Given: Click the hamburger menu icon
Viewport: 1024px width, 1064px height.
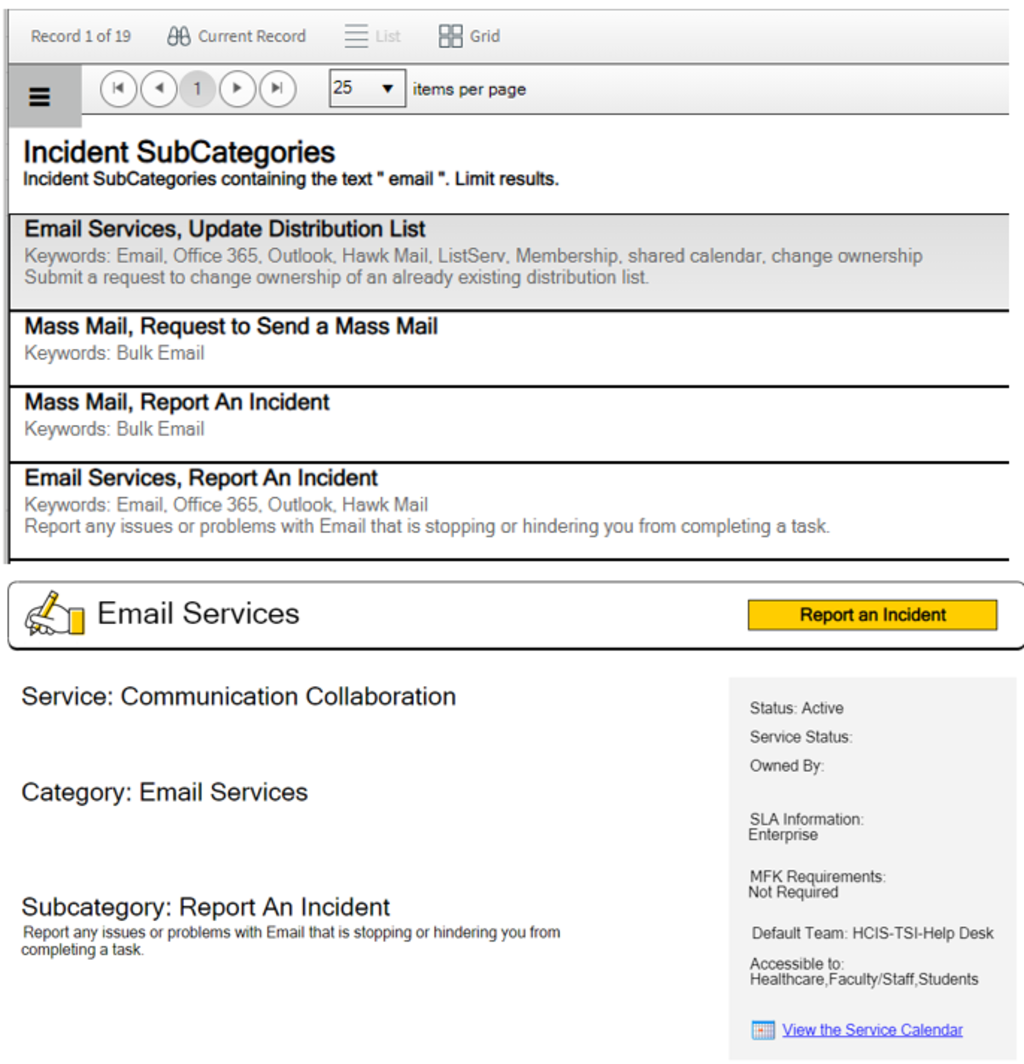Looking at the screenshot, I should click(39, 96).
